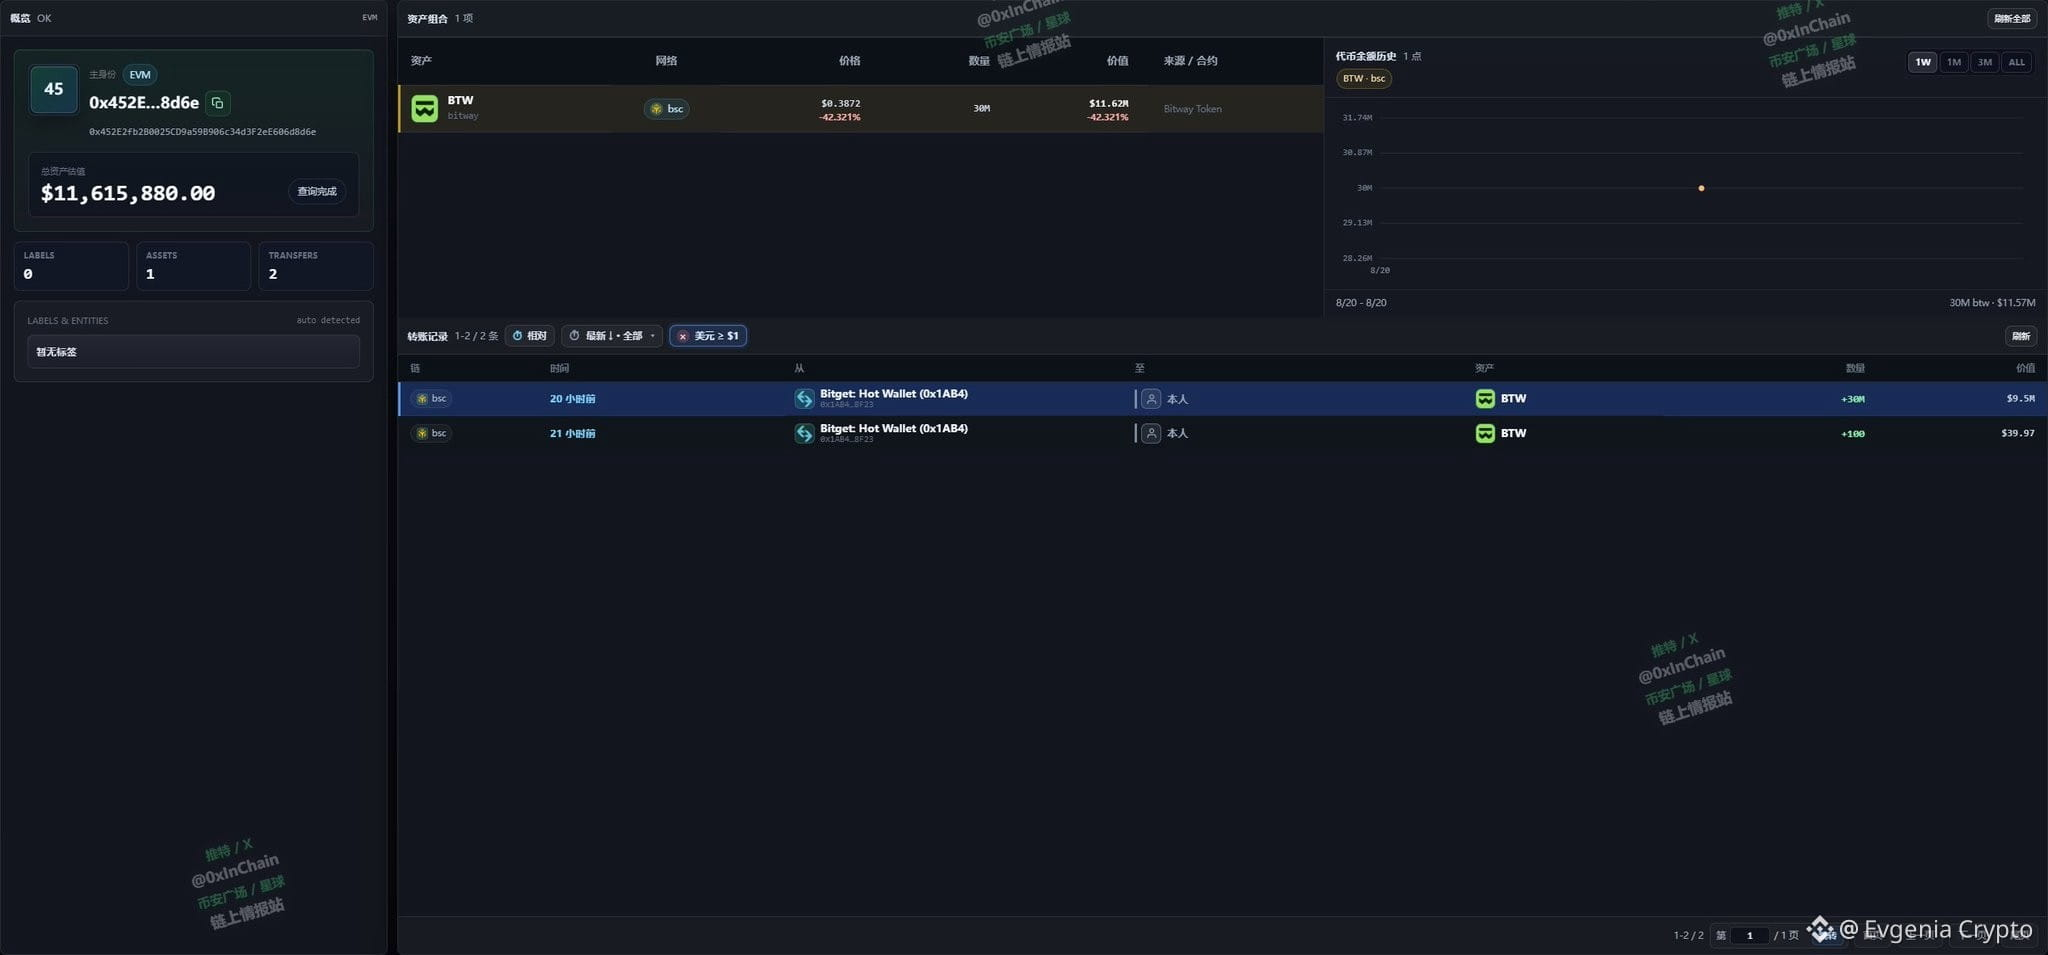
Task: Open the 最新↓·全部 sort dropdown
Action: pos(612,336)
